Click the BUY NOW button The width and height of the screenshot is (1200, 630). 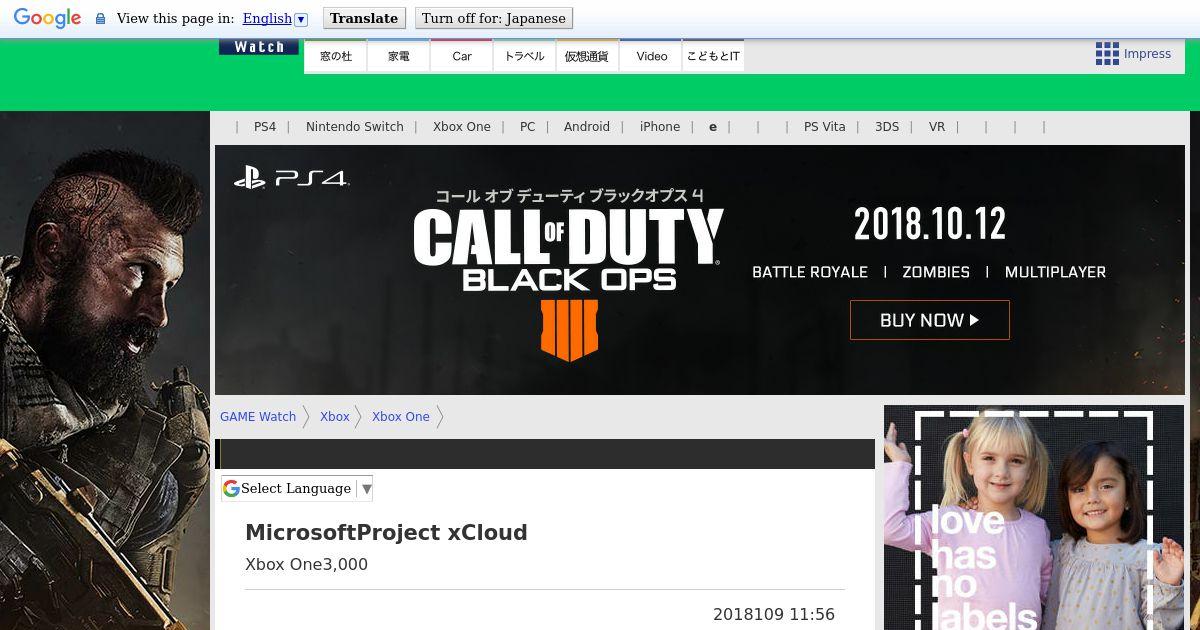coord(930,320)
